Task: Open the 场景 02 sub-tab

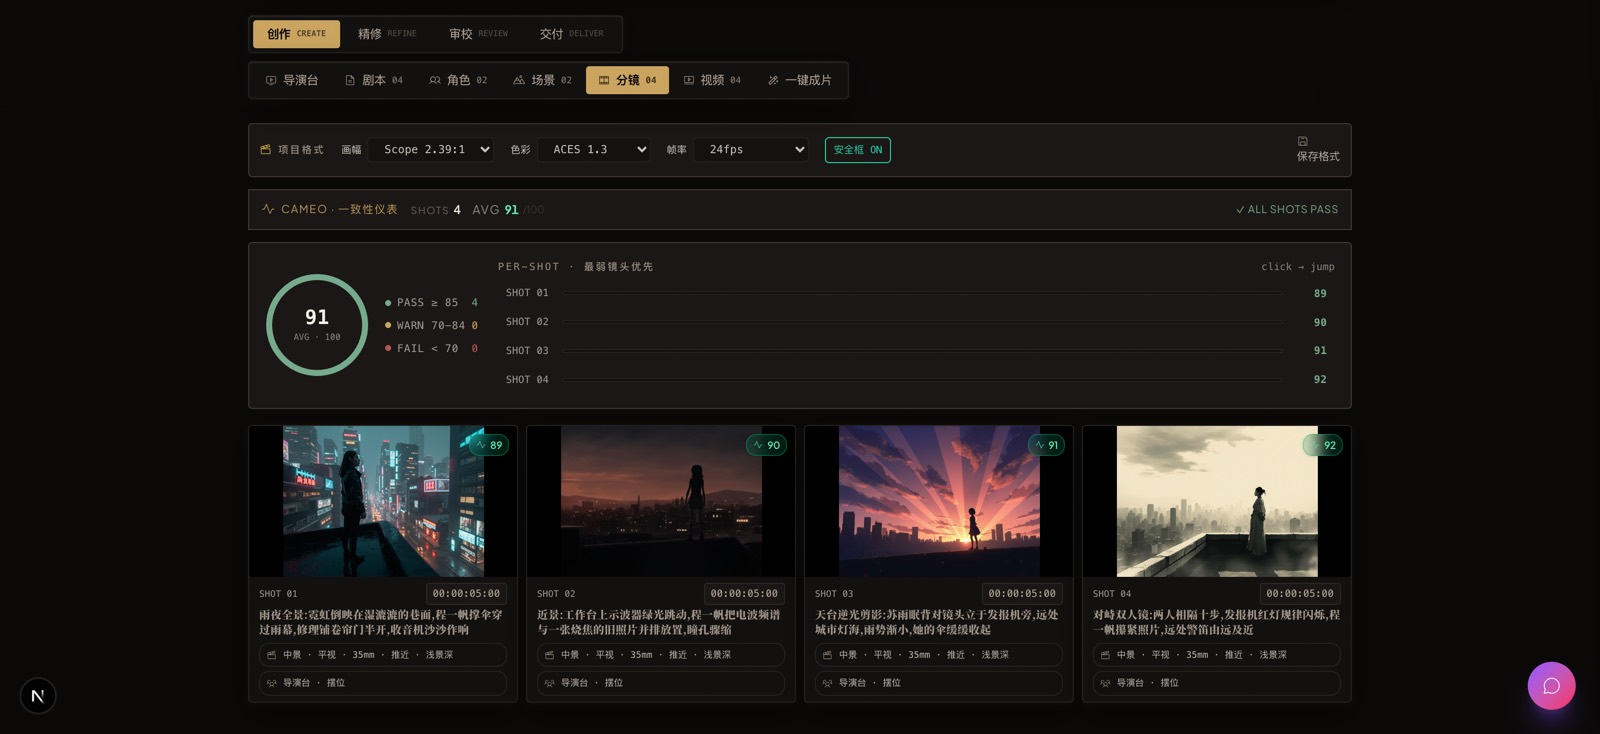Action: coord(542,80)
